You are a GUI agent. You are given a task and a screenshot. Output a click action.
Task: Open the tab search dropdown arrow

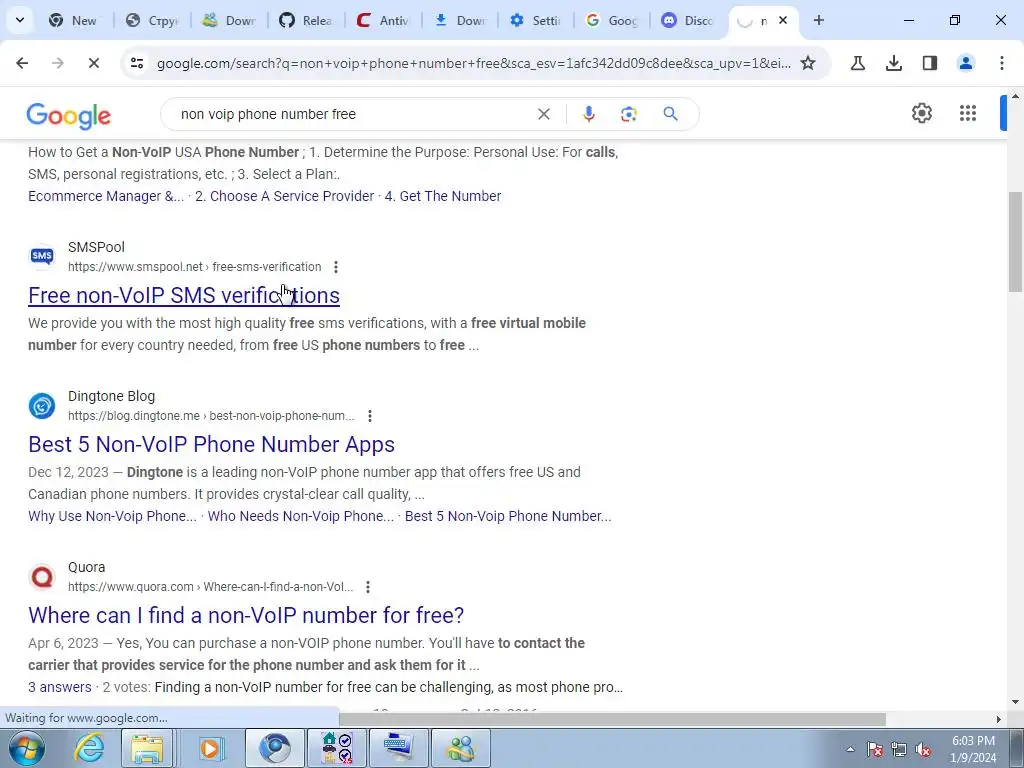coord(20,20)
